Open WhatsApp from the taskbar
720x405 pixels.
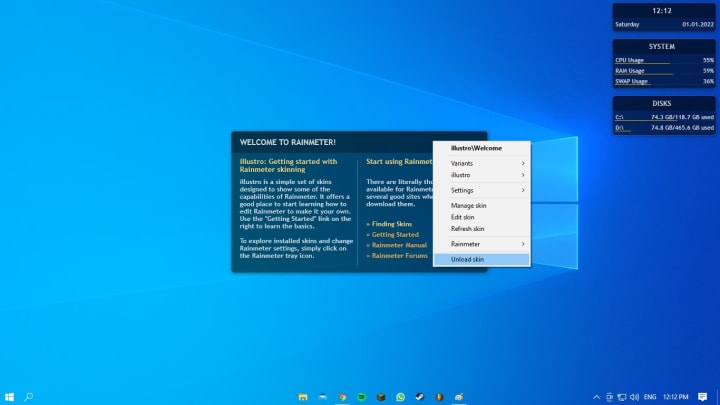point(400,397)
